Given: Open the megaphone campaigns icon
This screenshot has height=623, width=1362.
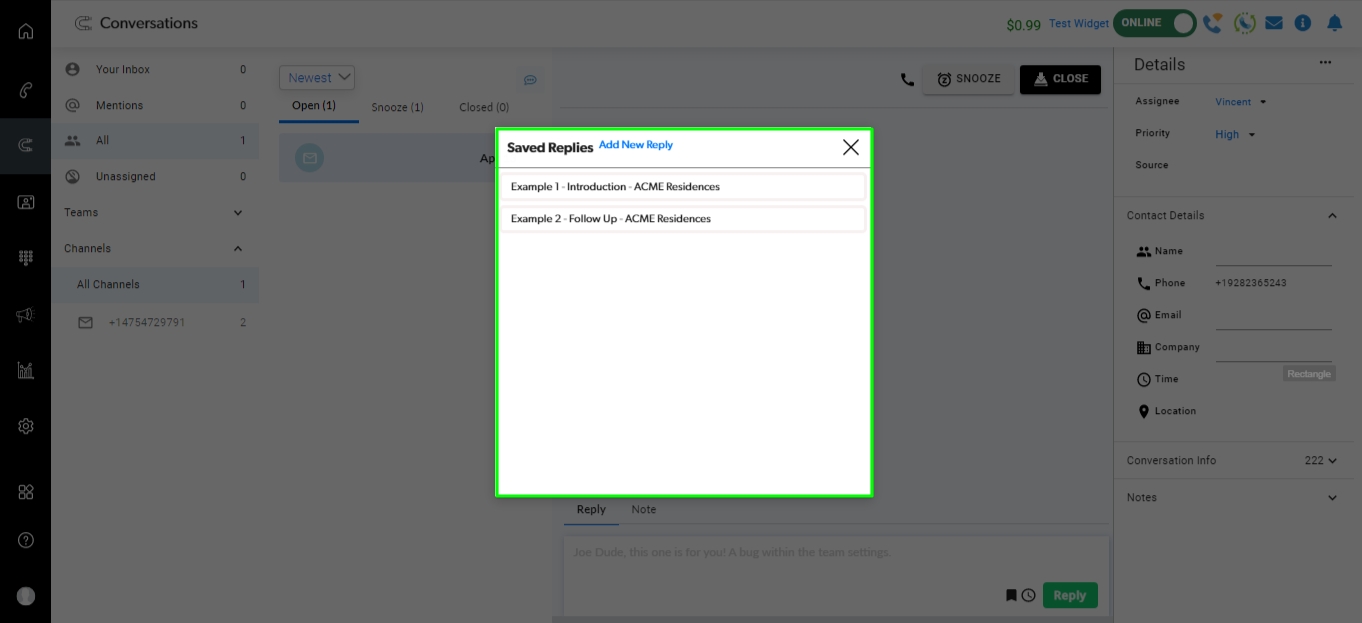Looking at the screenshot, I should (26, 315).
